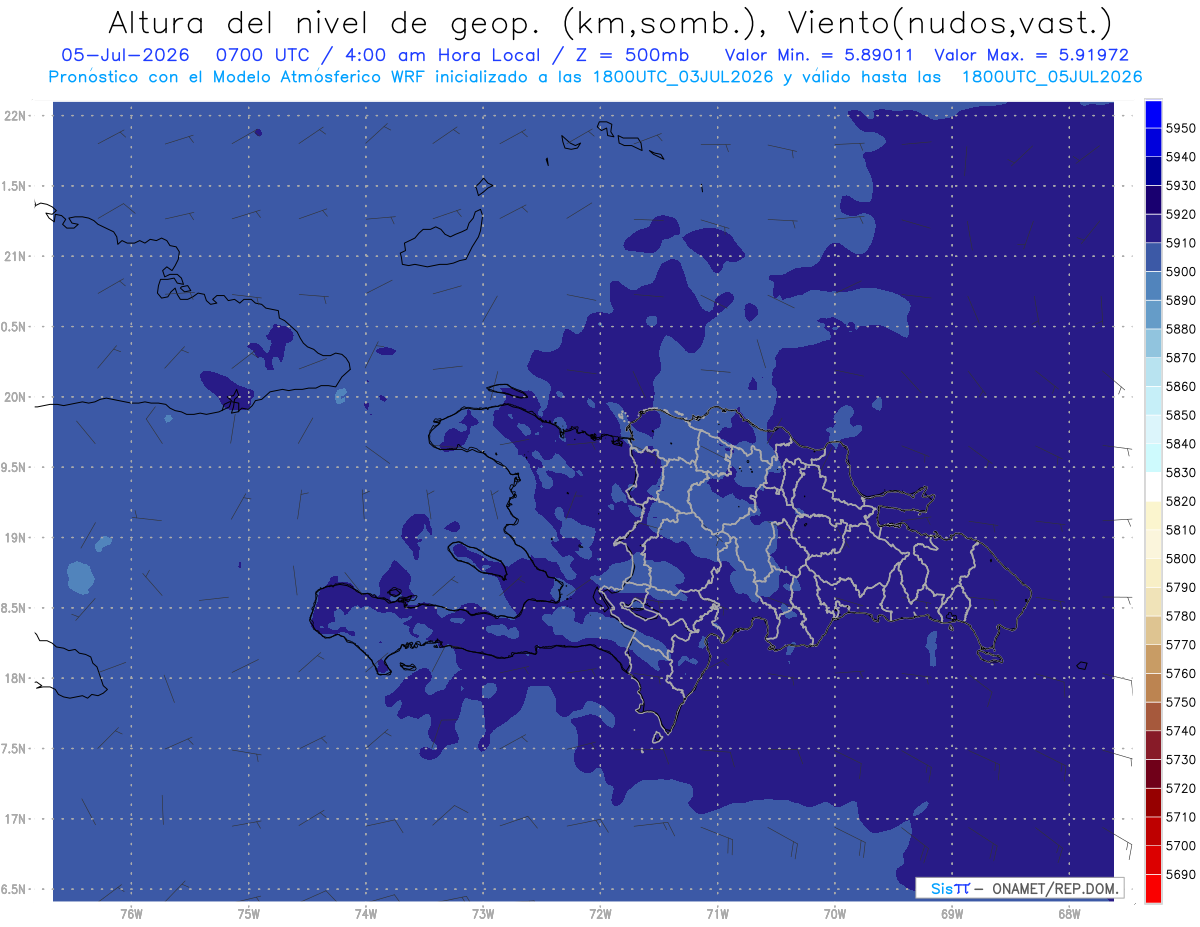Click the '70W' longitude label

(835, 914)
